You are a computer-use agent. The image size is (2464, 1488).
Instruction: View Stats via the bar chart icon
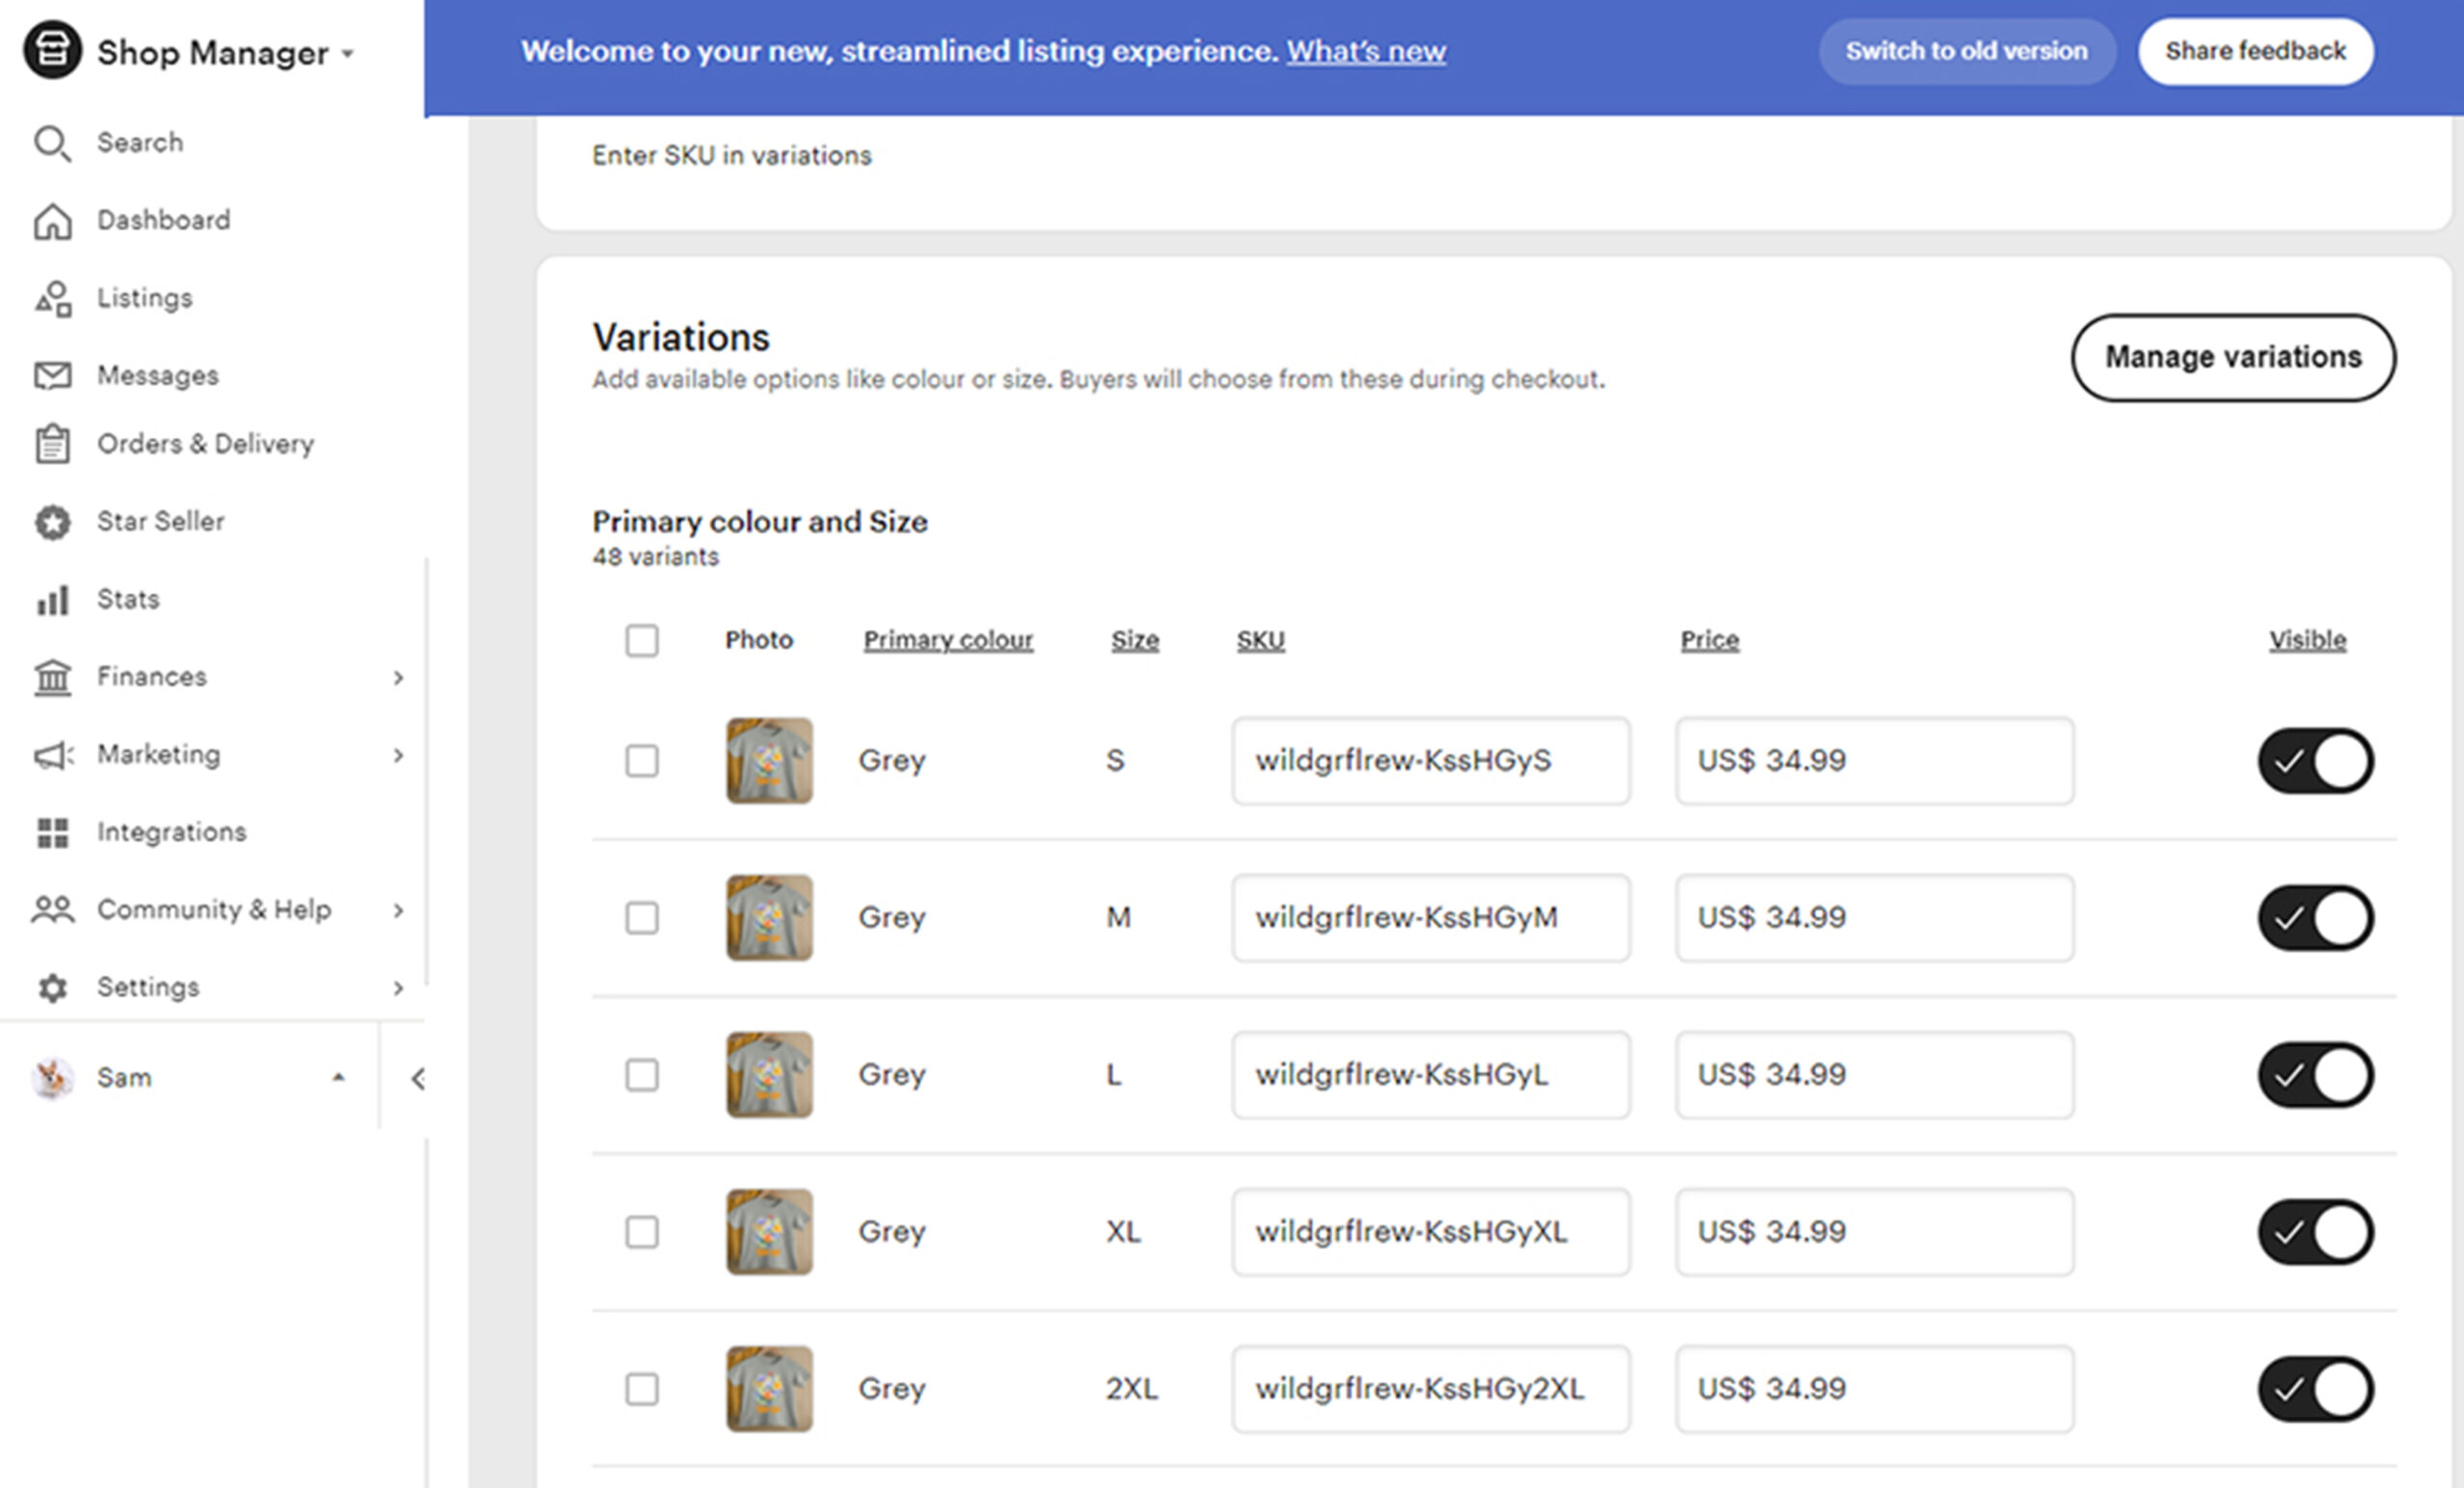coord(52,598)
